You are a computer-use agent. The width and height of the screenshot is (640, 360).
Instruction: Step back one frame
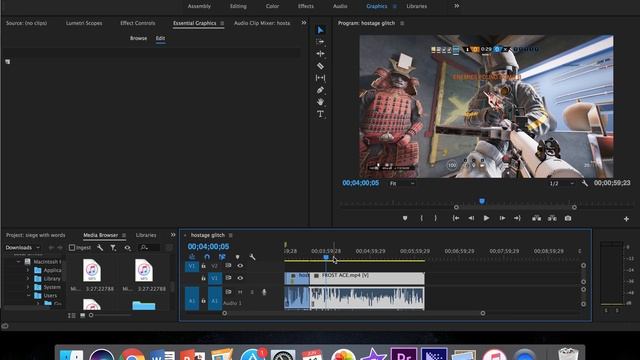[471, 218]
